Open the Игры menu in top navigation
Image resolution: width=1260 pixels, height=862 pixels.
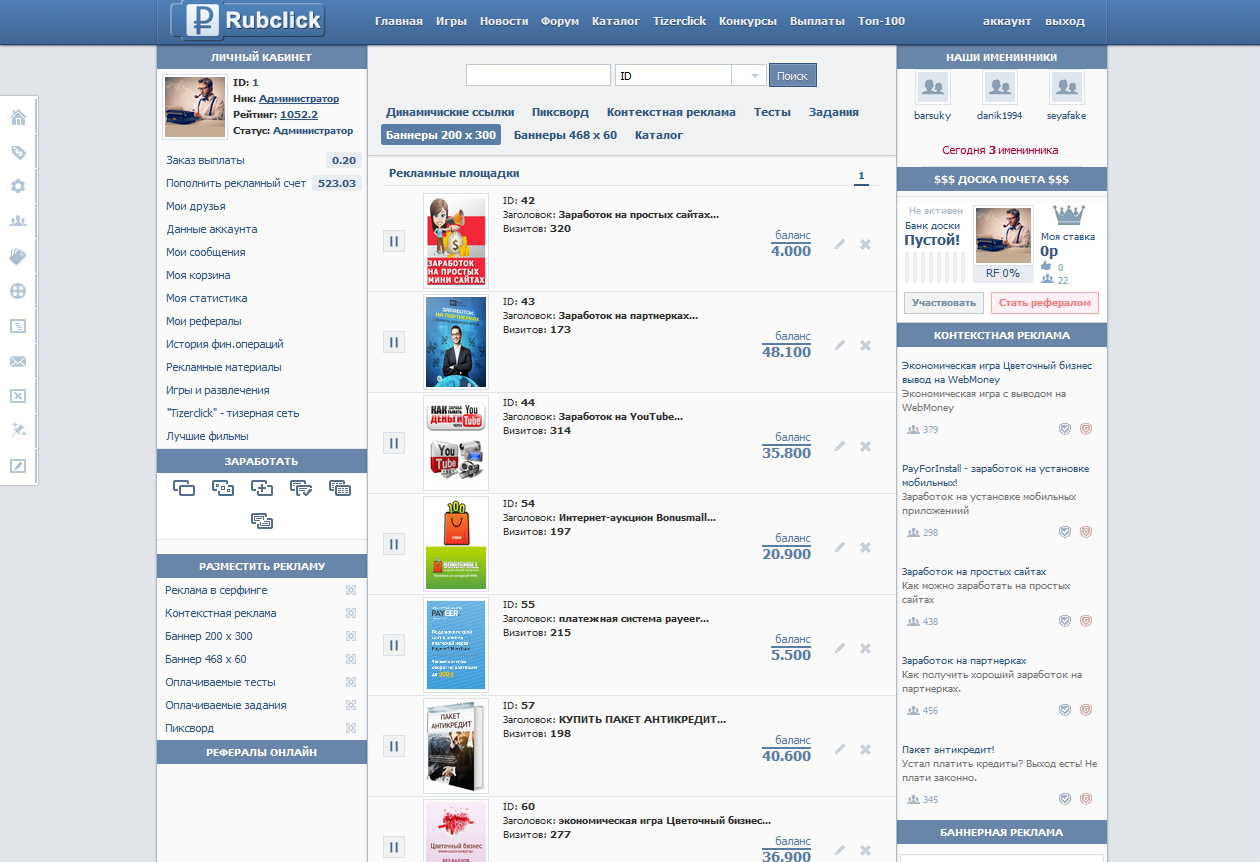(x=451, y=21)
